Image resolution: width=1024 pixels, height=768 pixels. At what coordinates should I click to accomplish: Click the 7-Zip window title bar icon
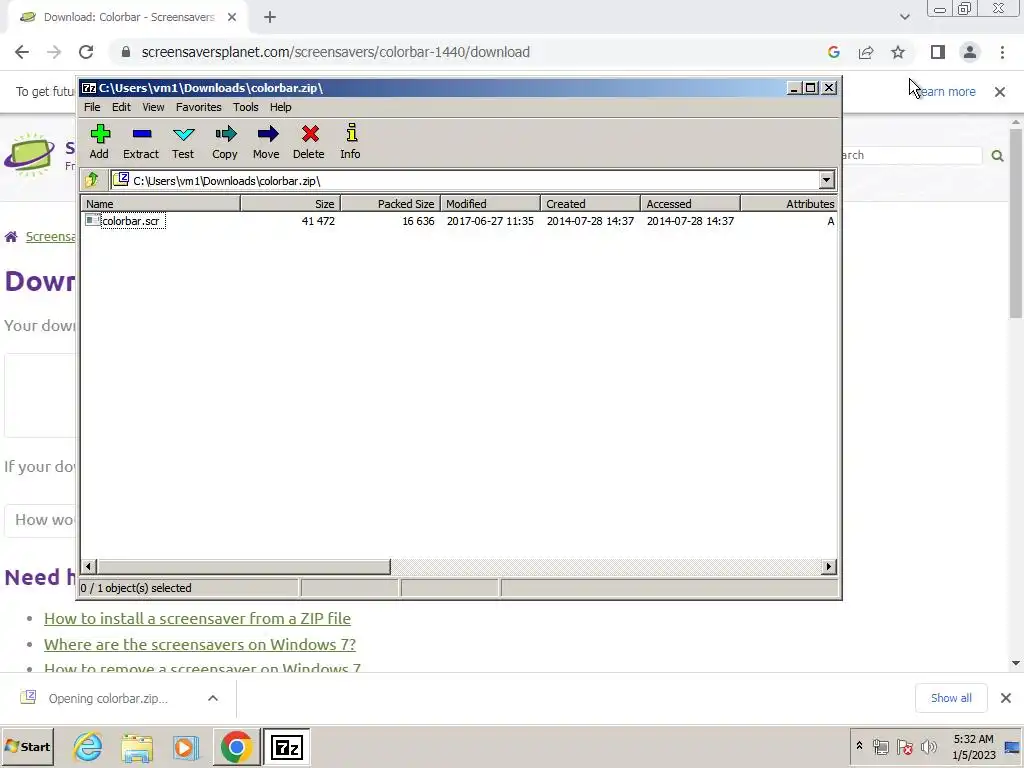(89, 88)
